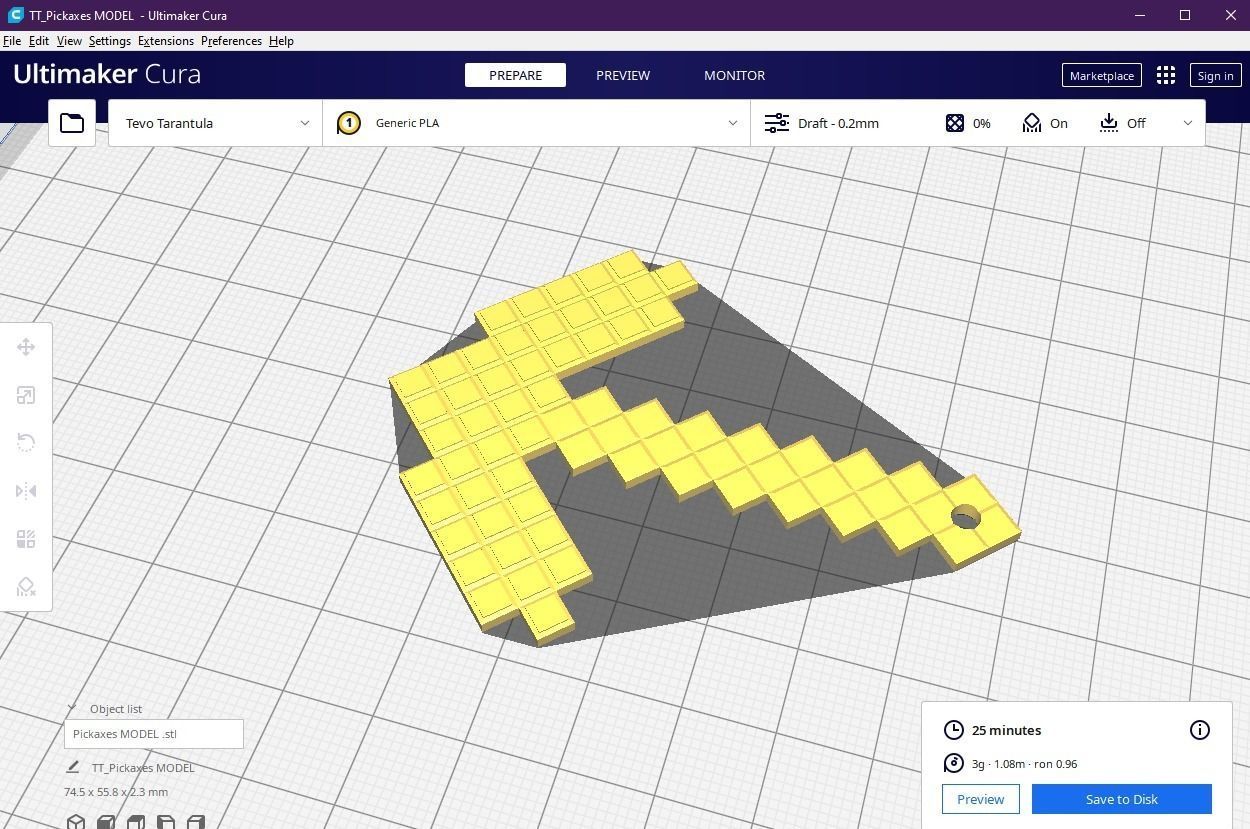The width and height of the screenshot is (1250, 829).
Task: Click Cura logo in title bar
Action: click(x=15, y=15)
